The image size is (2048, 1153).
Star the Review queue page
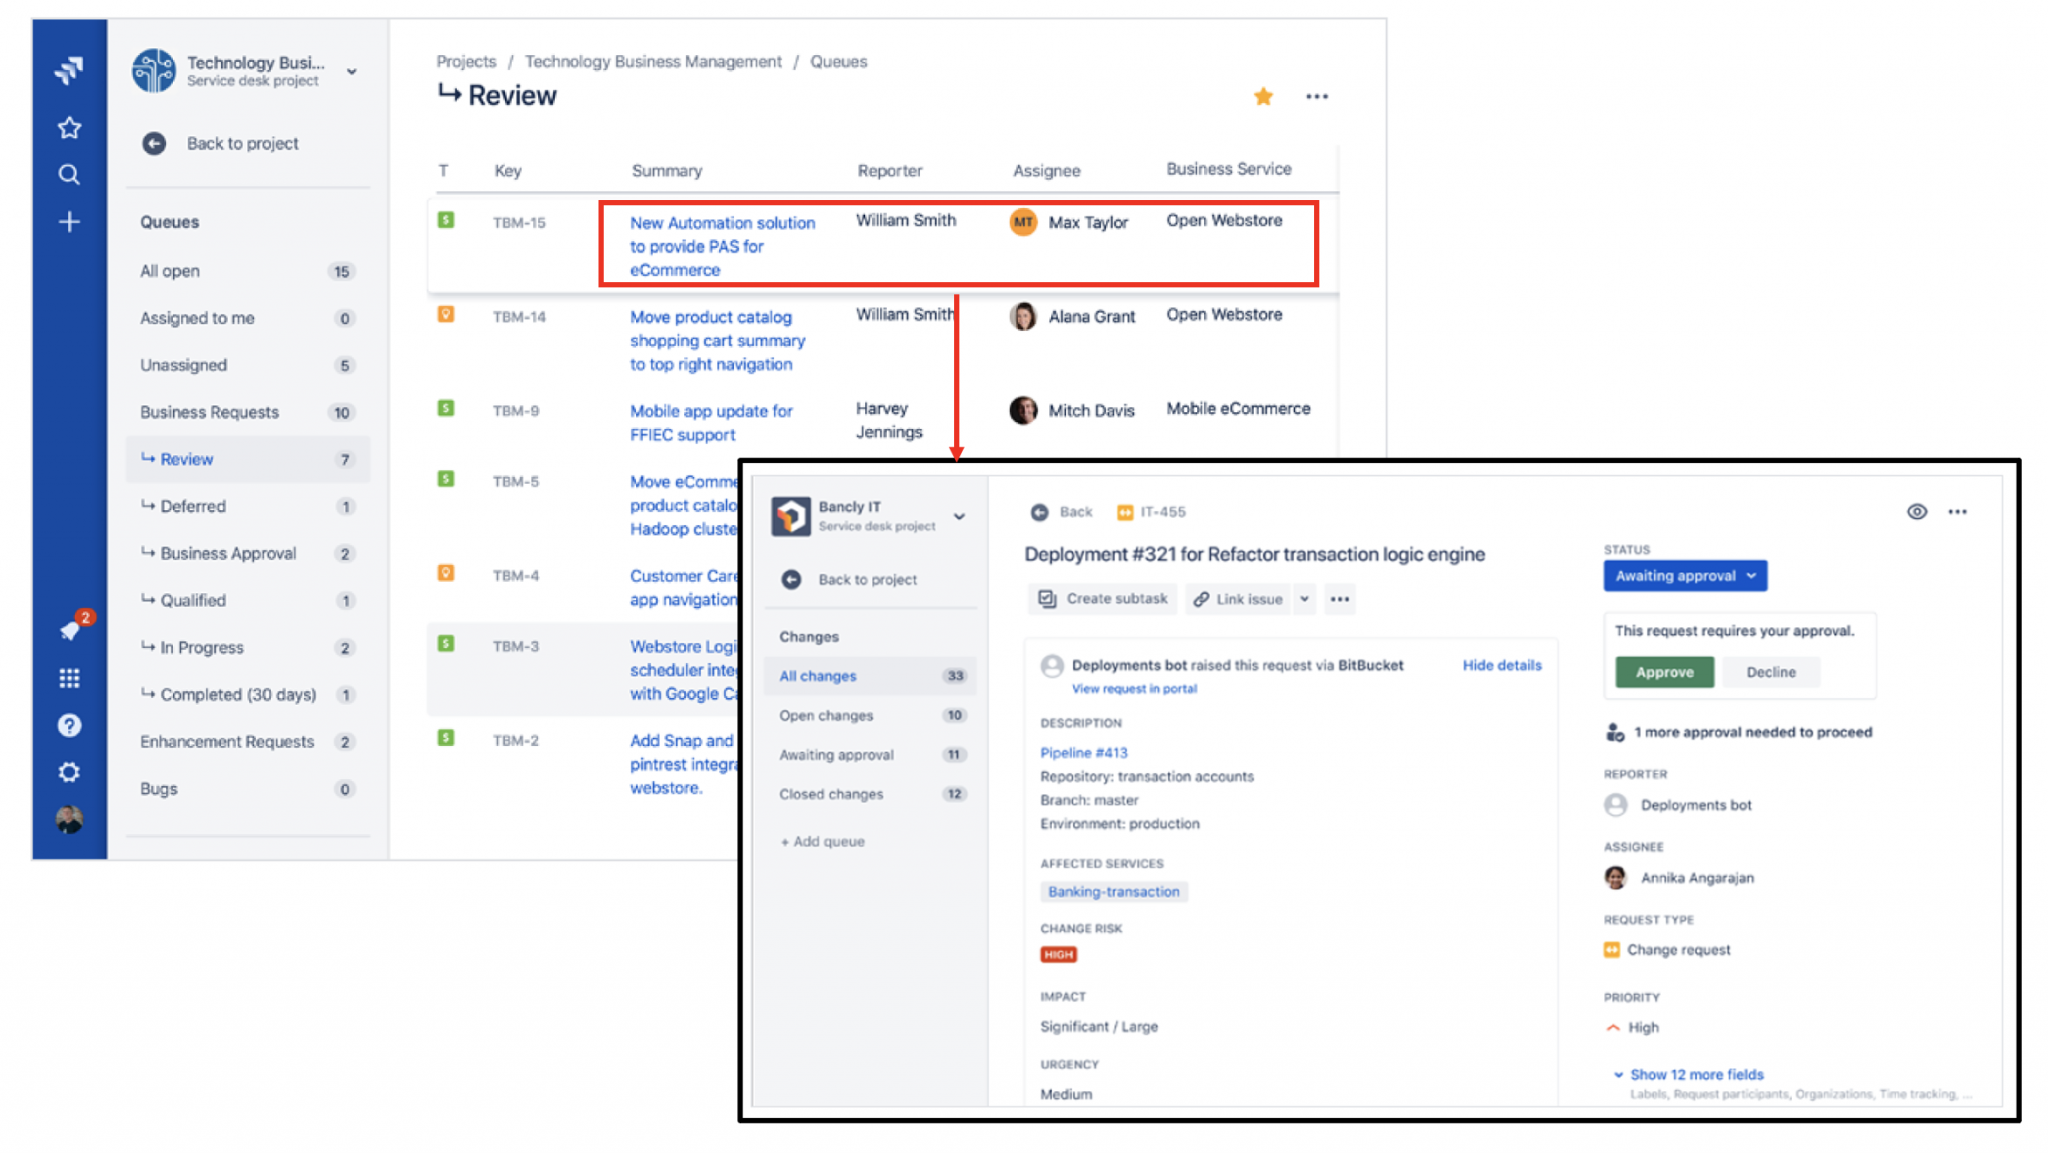coord(1263,96)
